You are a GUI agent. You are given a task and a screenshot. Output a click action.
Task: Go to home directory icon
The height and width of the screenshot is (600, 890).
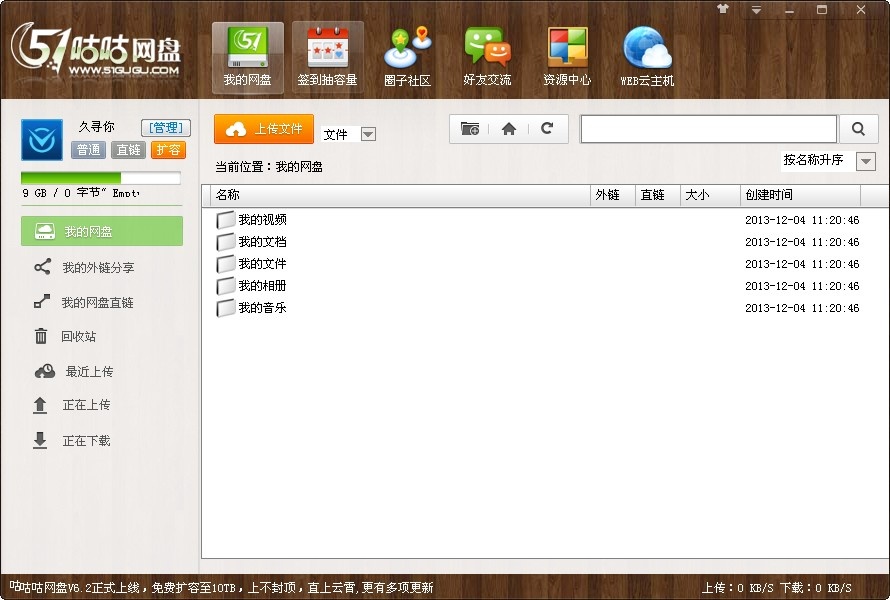(x=509, y=129)
